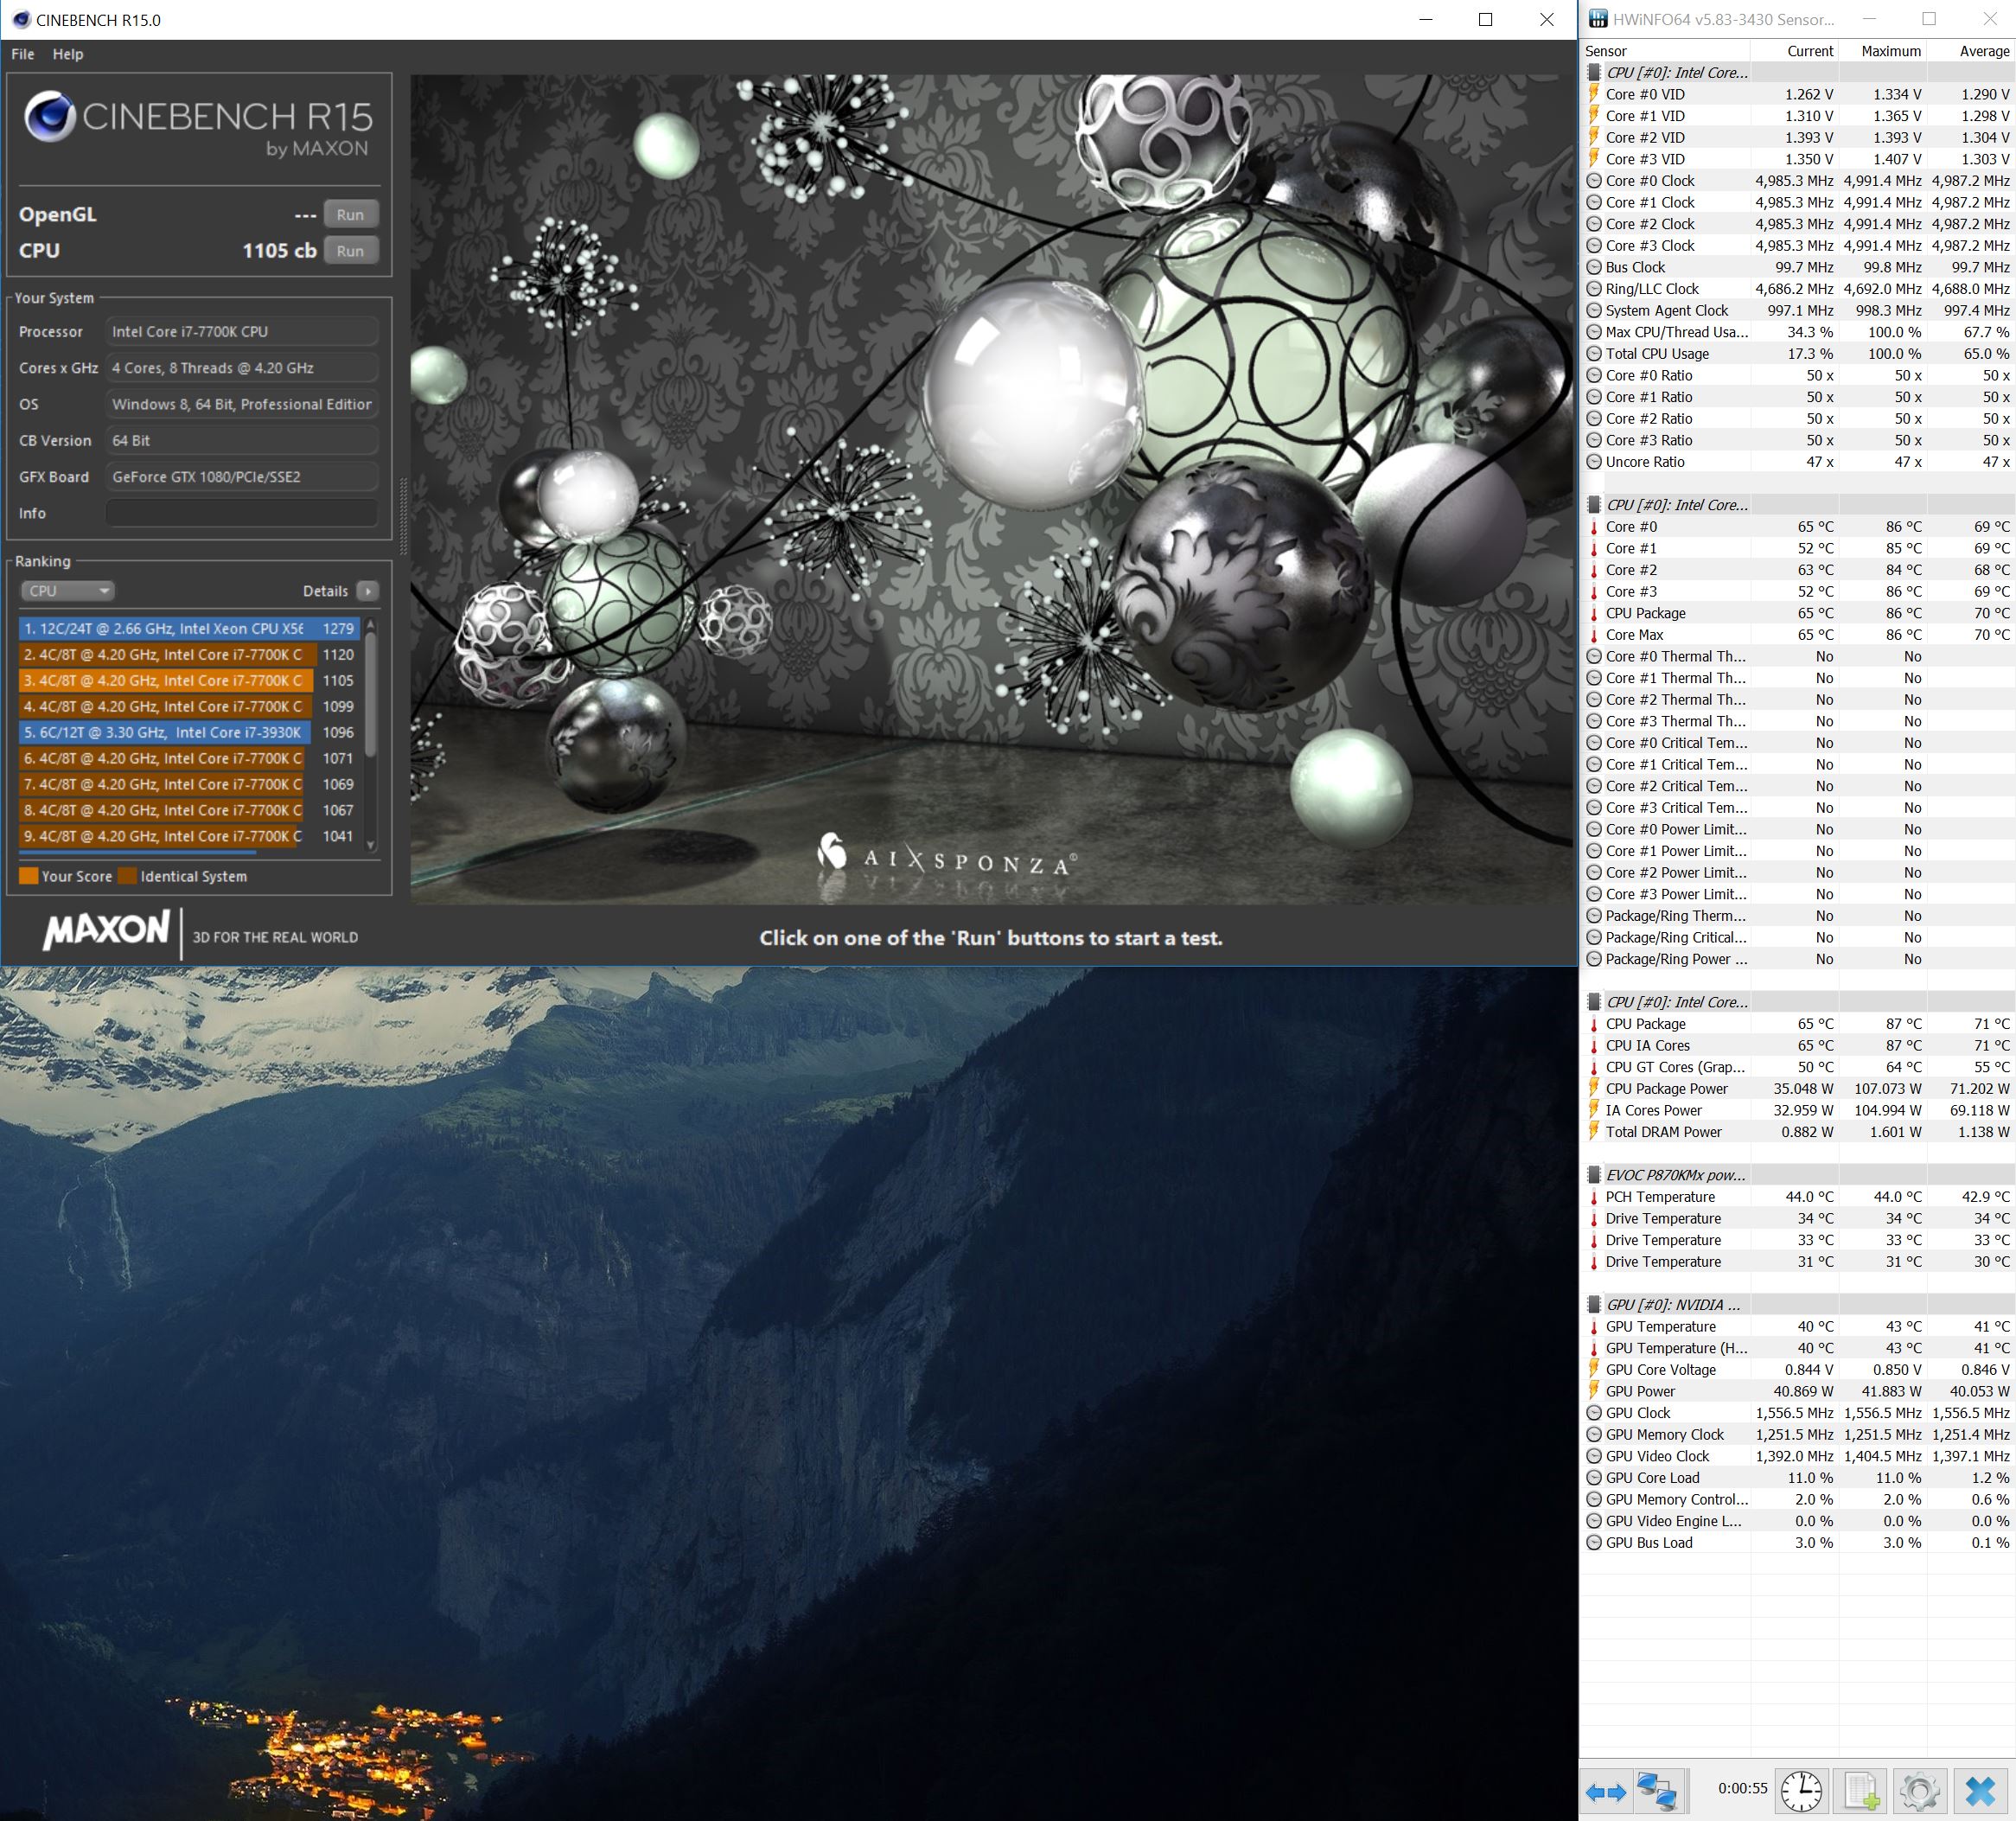Click the Current column header
Image resolution: width=2016 pixels, height=1821 pixels.
tap(1794, 51)
